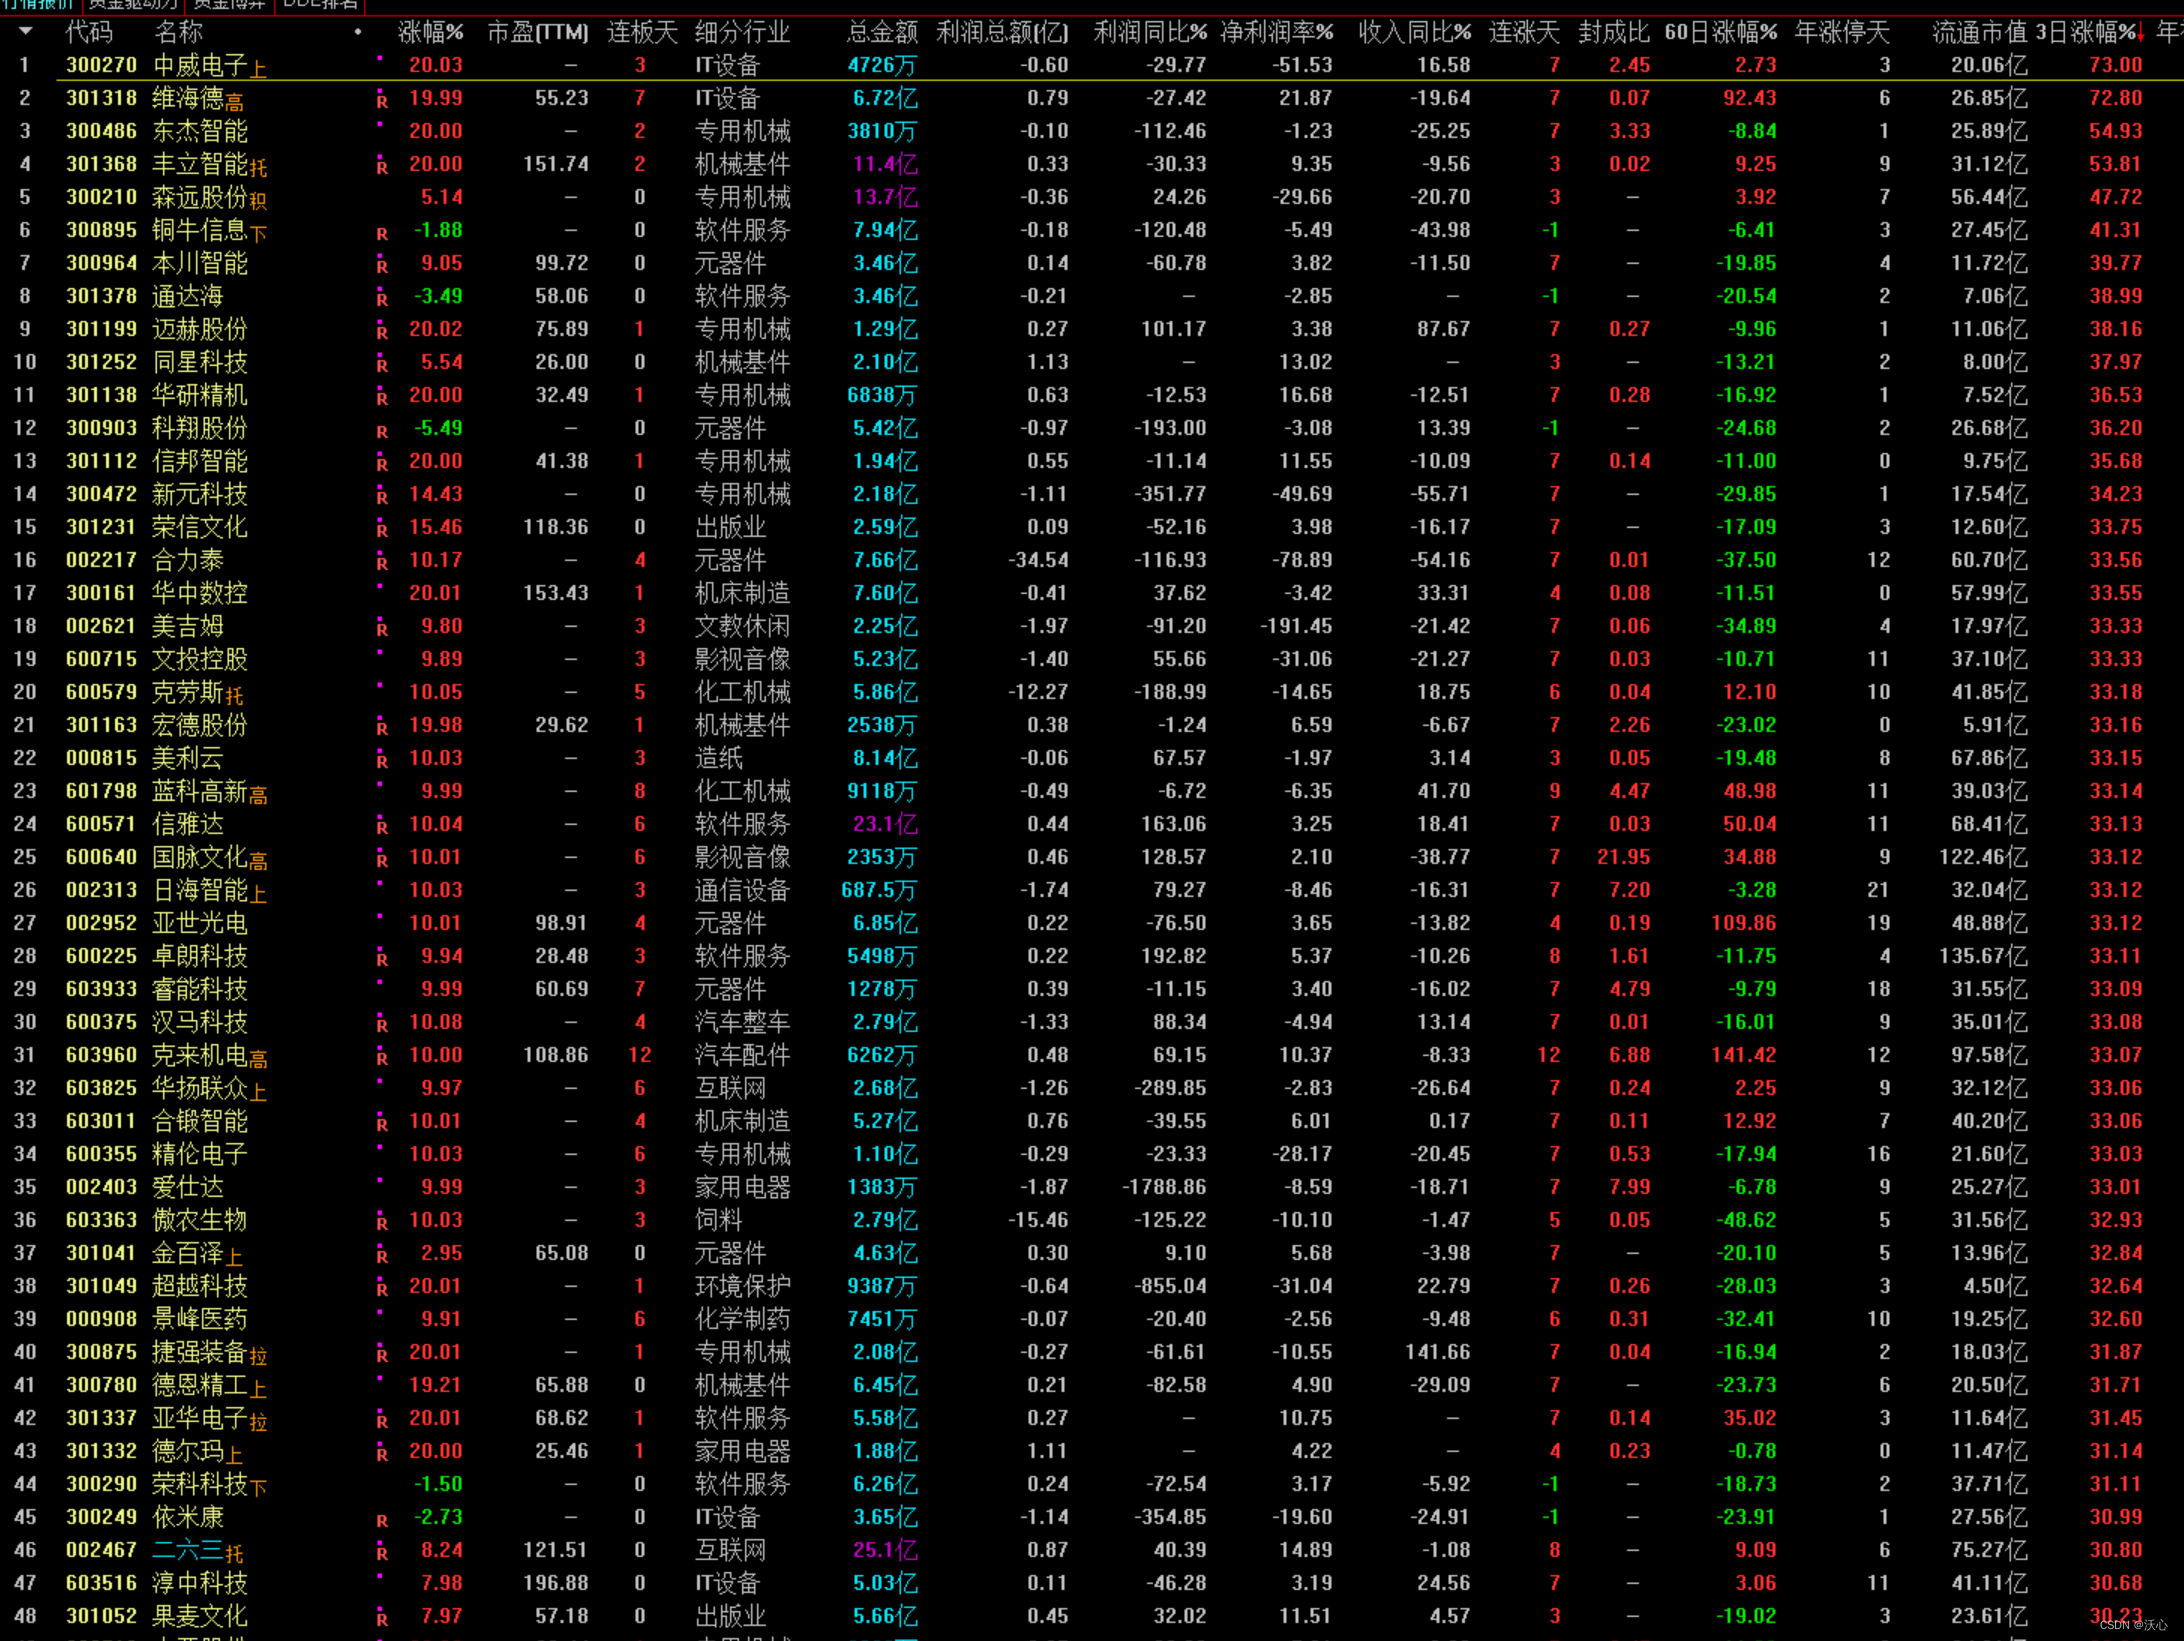The height and width of the screenshot is (1641, 2184).
Task: Sort by the 细分行业 column header
Action: point(742,32)
